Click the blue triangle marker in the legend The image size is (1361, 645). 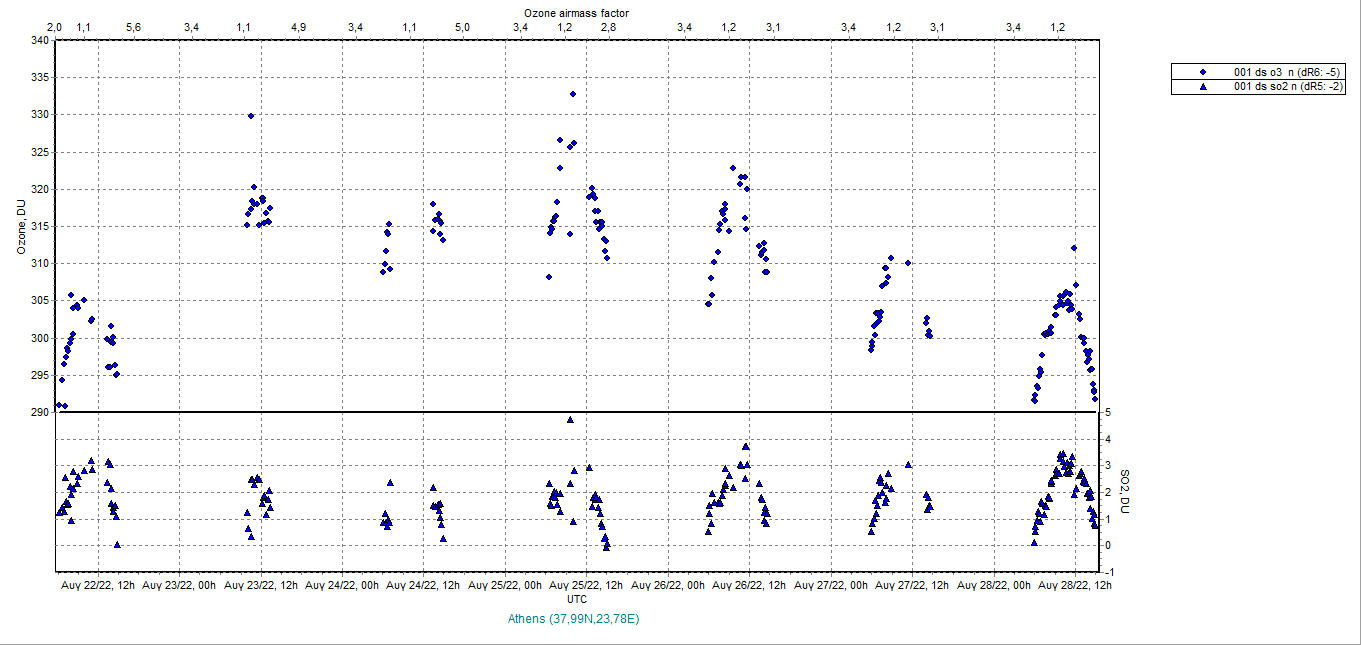pos(1203,87)
